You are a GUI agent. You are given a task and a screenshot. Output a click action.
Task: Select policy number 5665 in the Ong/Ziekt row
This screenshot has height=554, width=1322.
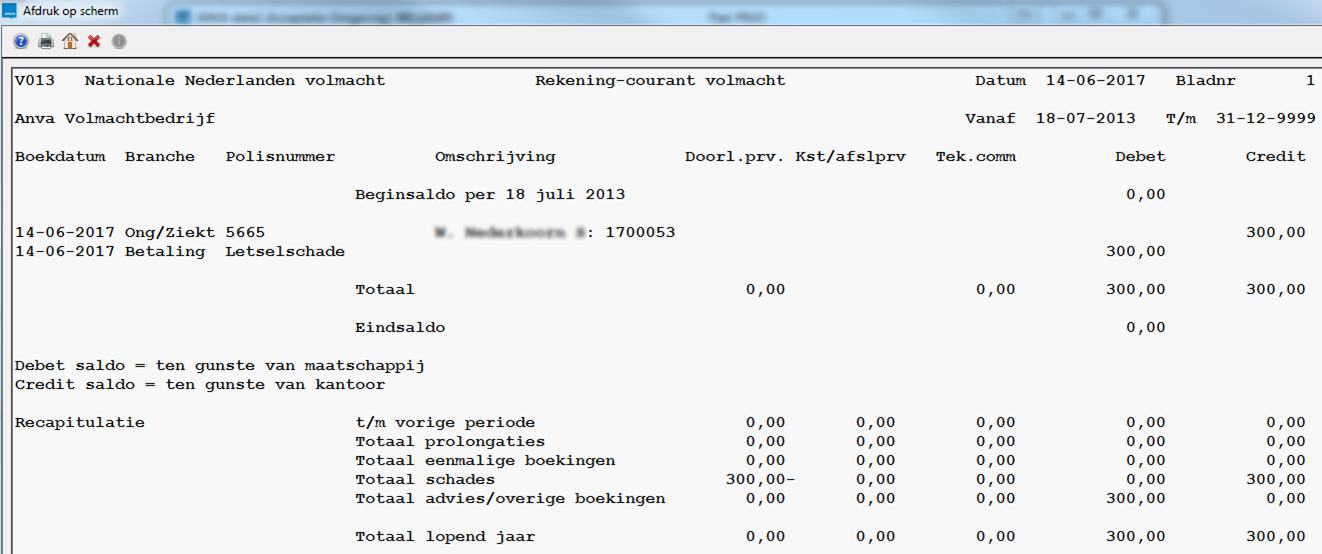pos(245,232)
